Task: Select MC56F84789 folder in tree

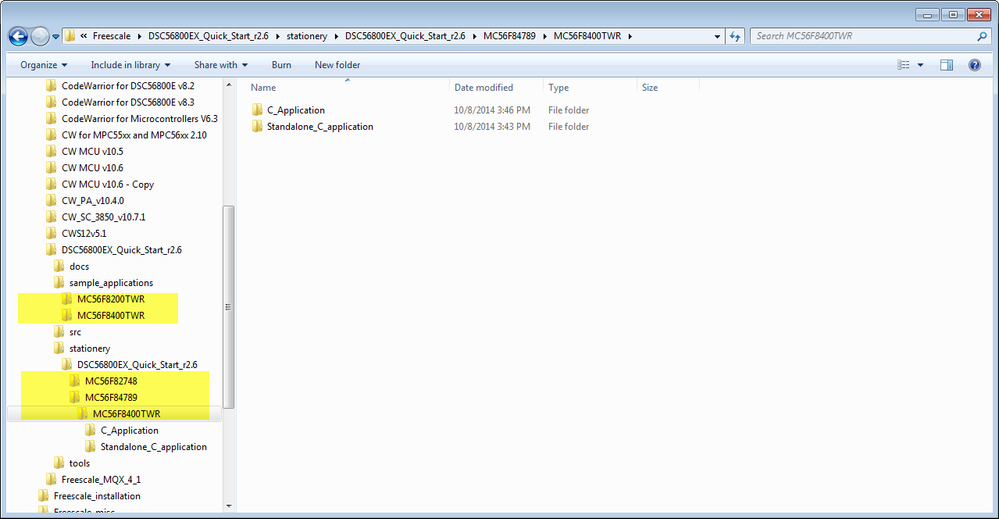Action: click(111, 398)
